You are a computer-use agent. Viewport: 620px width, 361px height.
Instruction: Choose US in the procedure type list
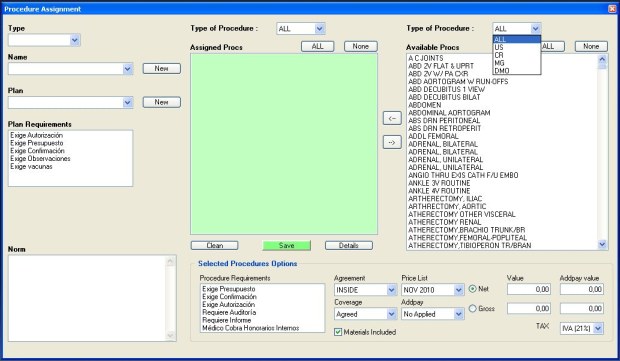pos(516,47)
